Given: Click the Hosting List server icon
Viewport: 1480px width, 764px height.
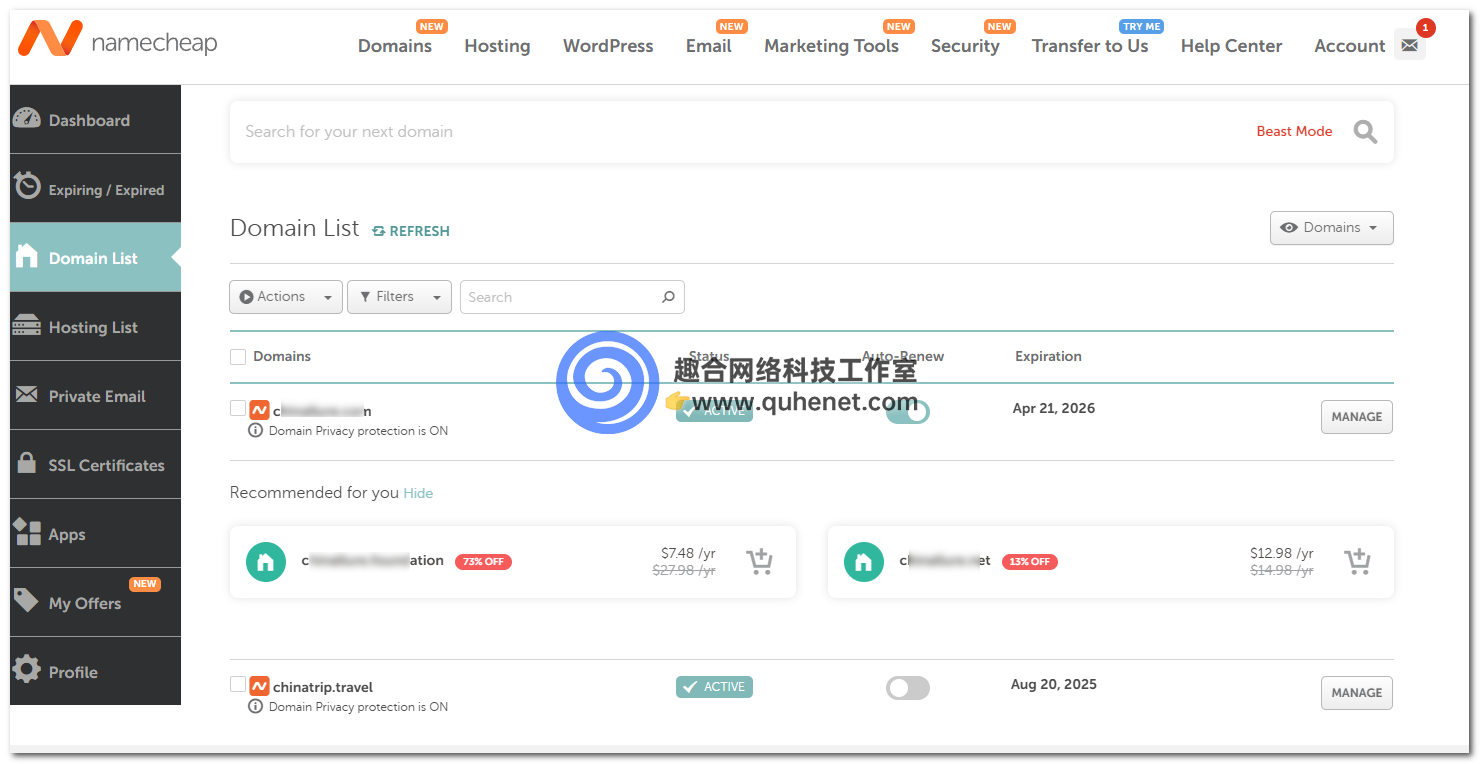Looking at the screenshot, I should [27, 326].
